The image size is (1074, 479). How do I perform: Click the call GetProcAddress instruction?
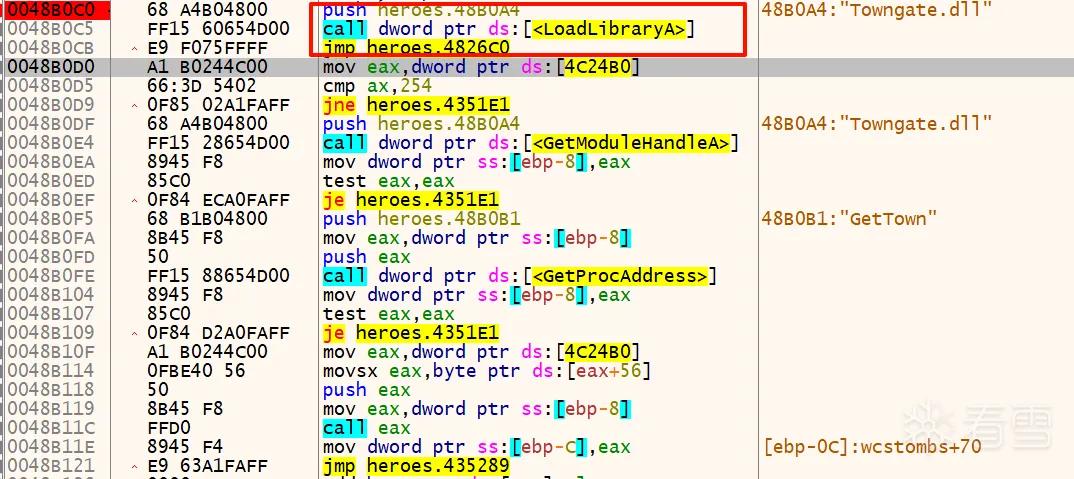pos(520,275)
